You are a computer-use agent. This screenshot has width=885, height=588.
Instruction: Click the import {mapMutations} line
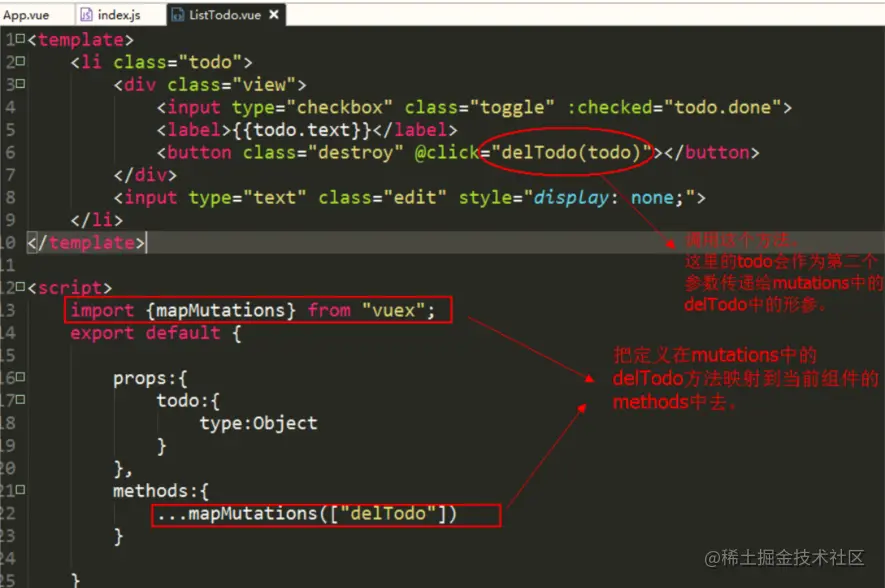(253, 310)
